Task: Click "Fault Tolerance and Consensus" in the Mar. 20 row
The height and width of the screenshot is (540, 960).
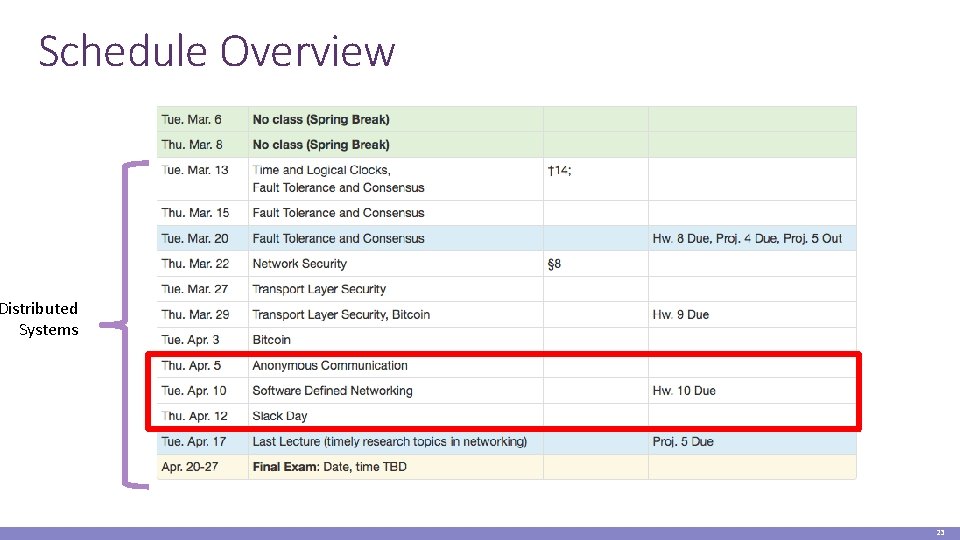Action: click(338, 238)
